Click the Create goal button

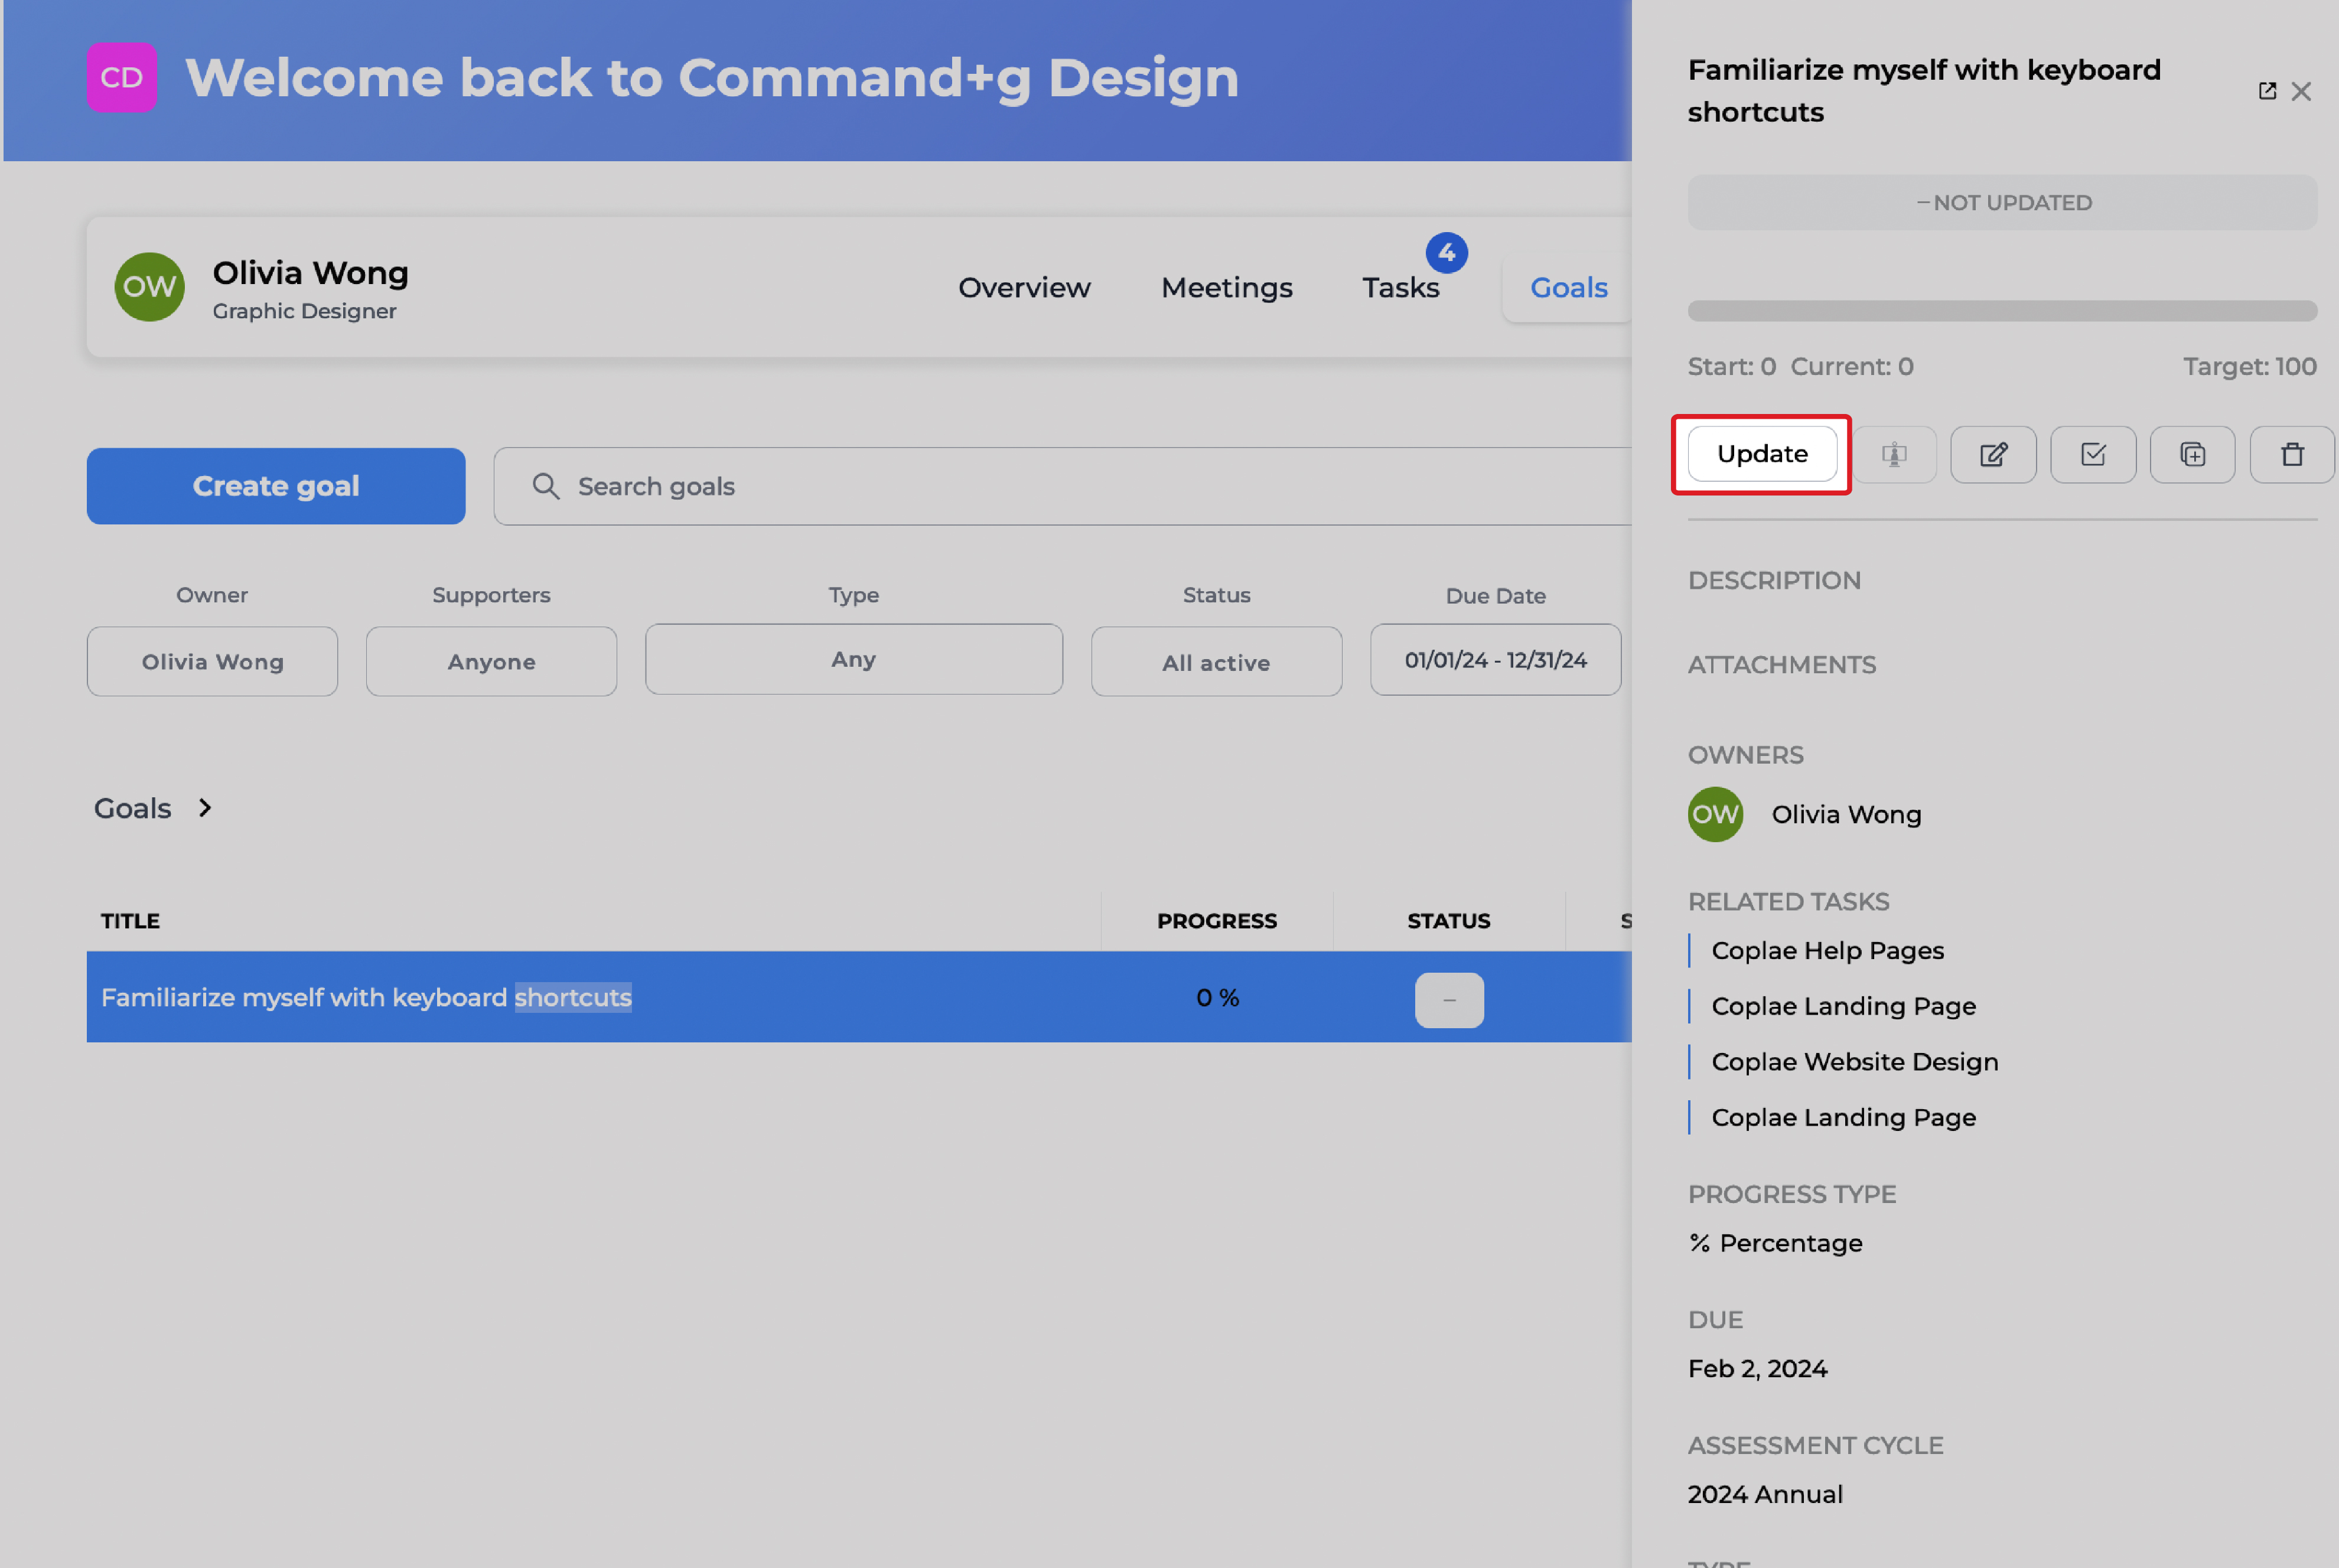pyautogui.click(x=275, y=486)
